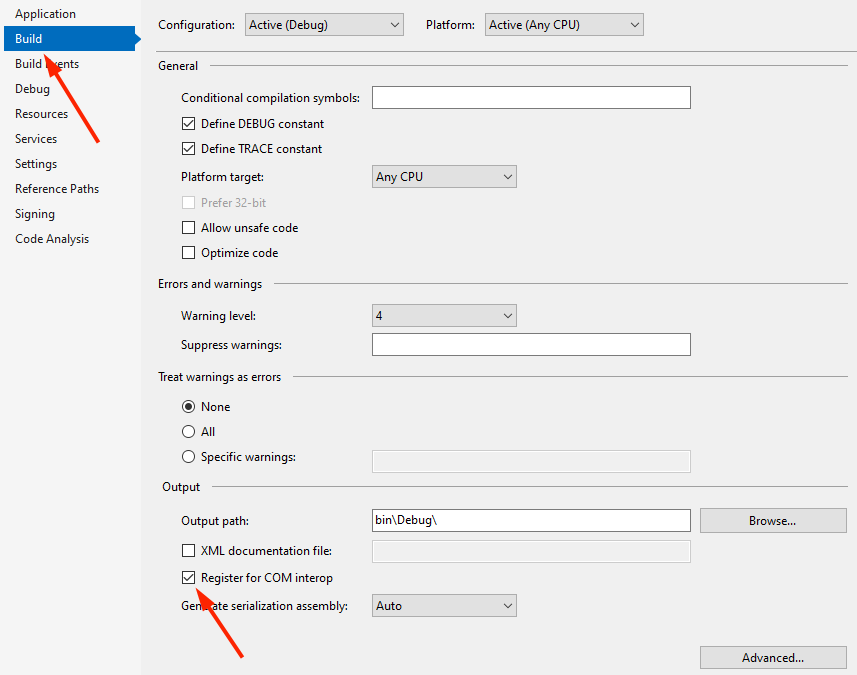Screen dimensions: 857x675
Task: Switch to the Build Events tab
Action: pos(47,64)
